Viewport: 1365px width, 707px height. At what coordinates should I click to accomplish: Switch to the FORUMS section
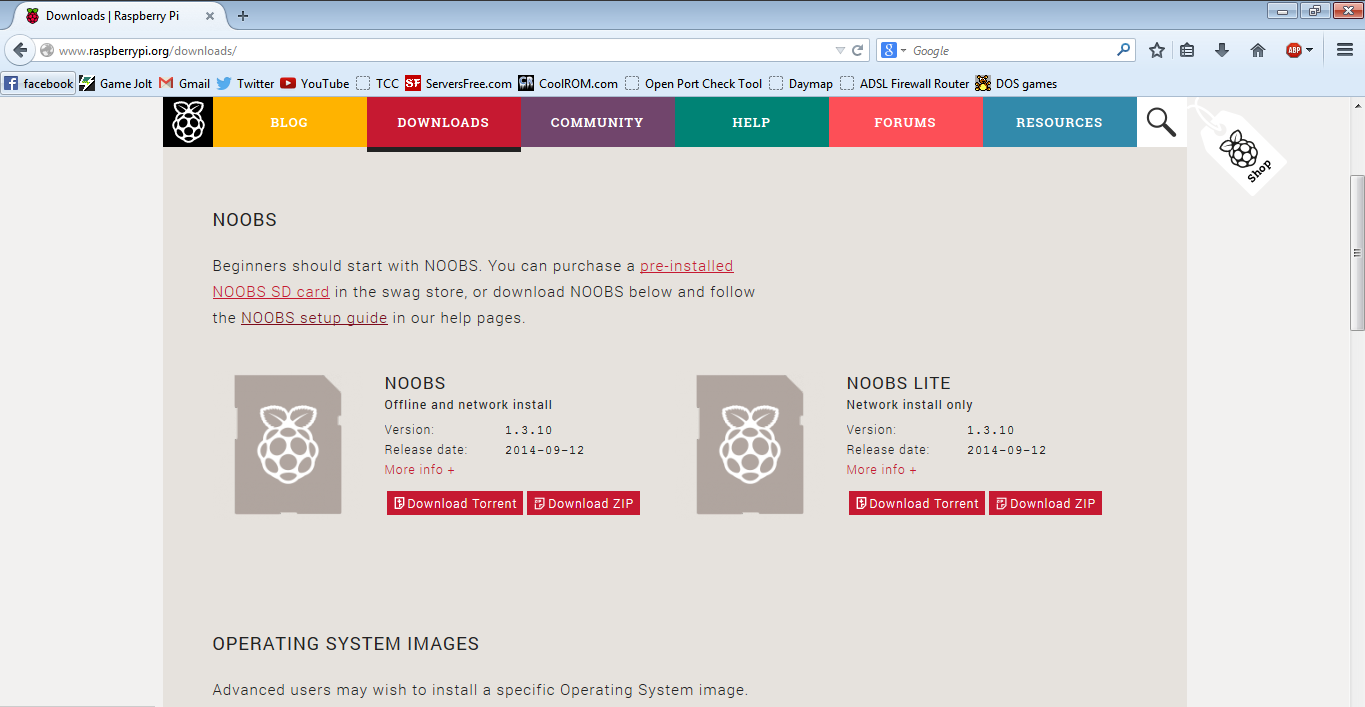(x=905, y=121)
